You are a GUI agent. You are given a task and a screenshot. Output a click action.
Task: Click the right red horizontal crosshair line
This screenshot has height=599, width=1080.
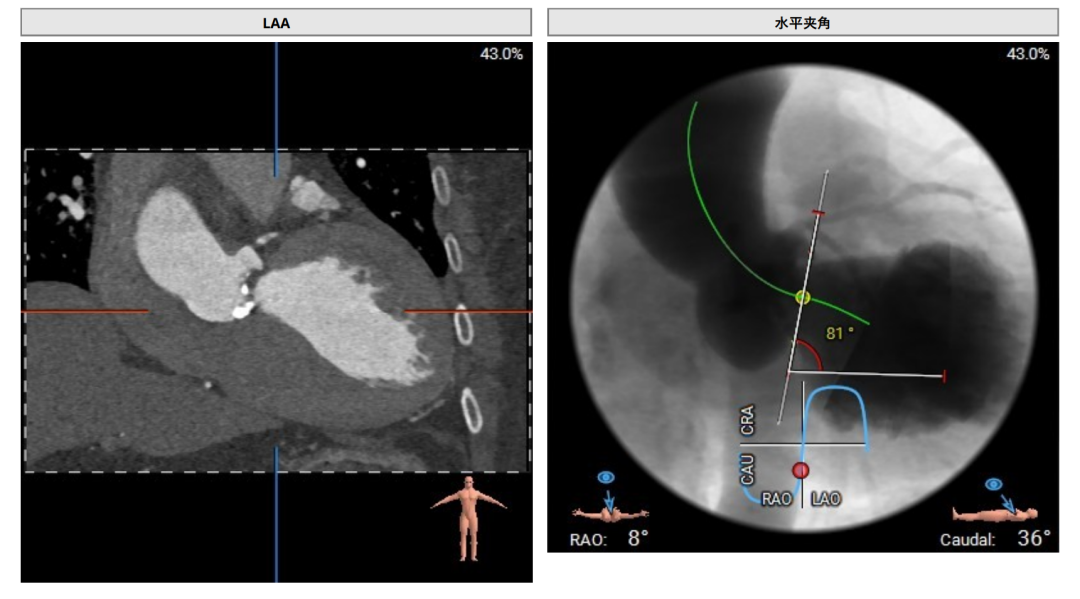[x=468, y=312]
